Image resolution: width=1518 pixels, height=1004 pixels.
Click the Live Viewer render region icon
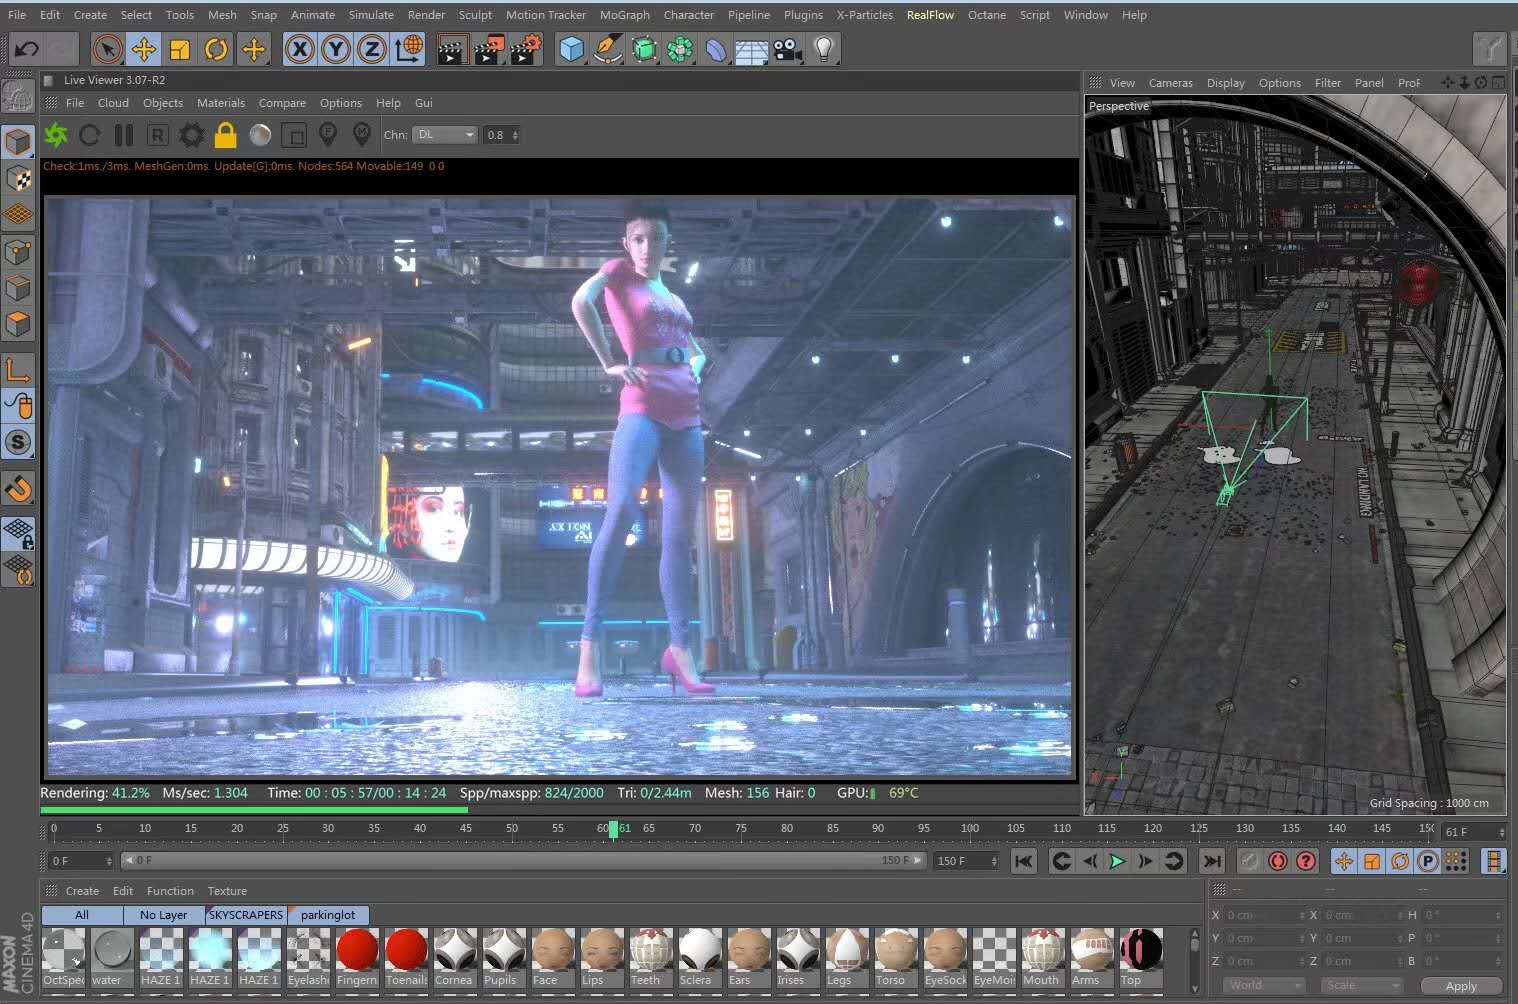(x=294, y=135)
